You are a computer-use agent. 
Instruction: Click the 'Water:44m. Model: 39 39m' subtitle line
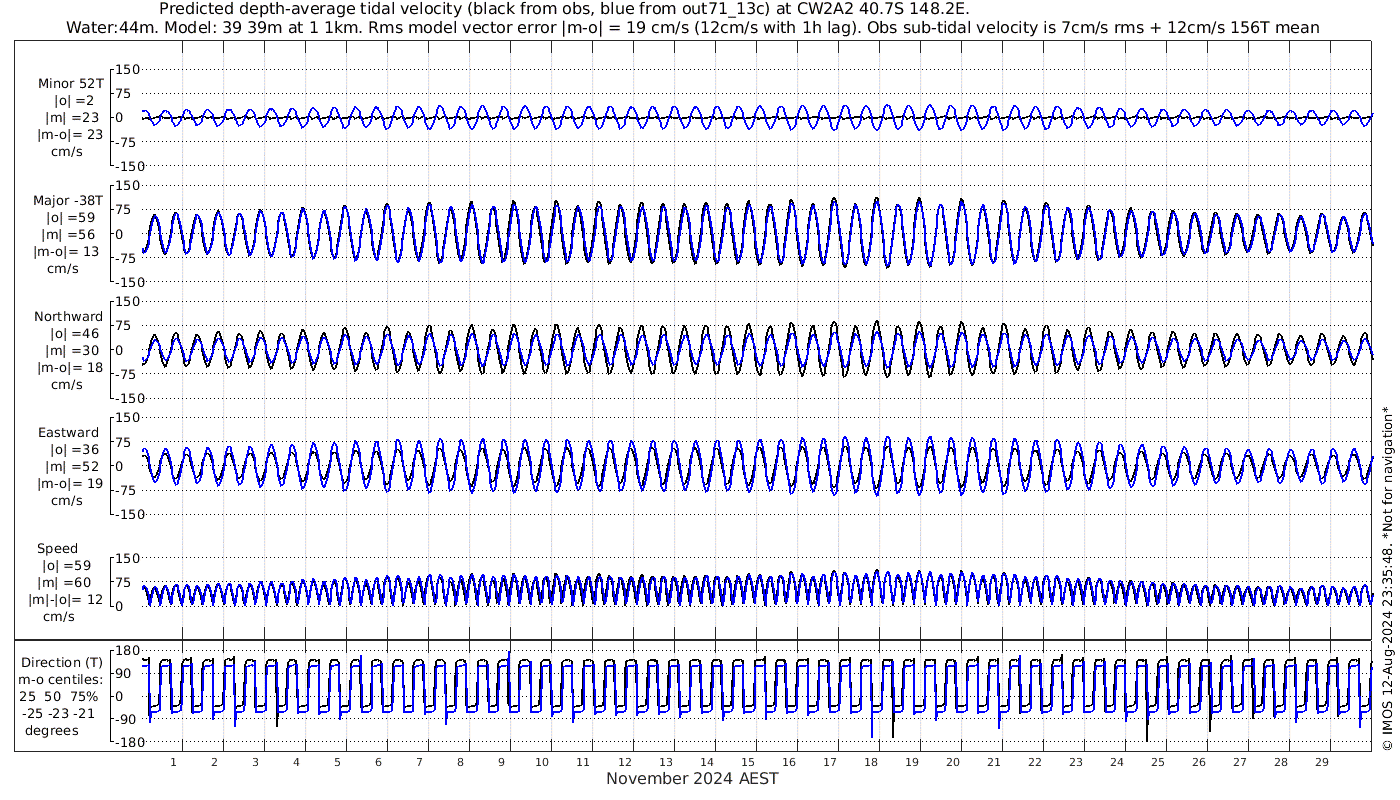(x=692, y=28)
